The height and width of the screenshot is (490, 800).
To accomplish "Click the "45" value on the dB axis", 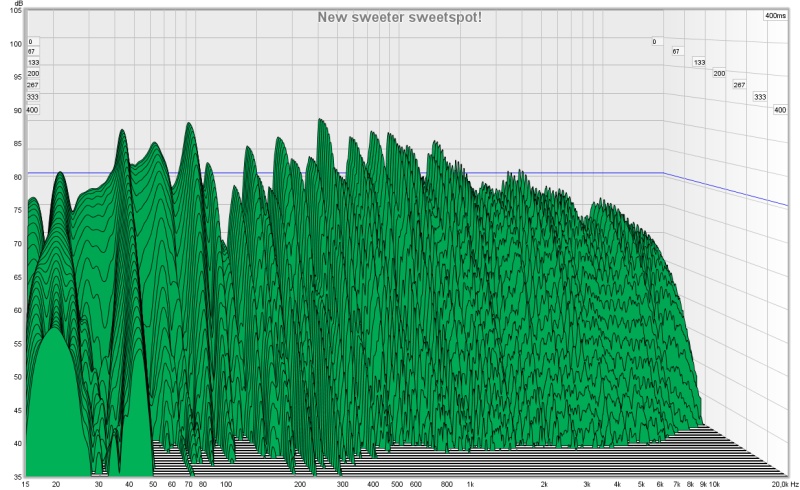I will (x=17, y=410).
